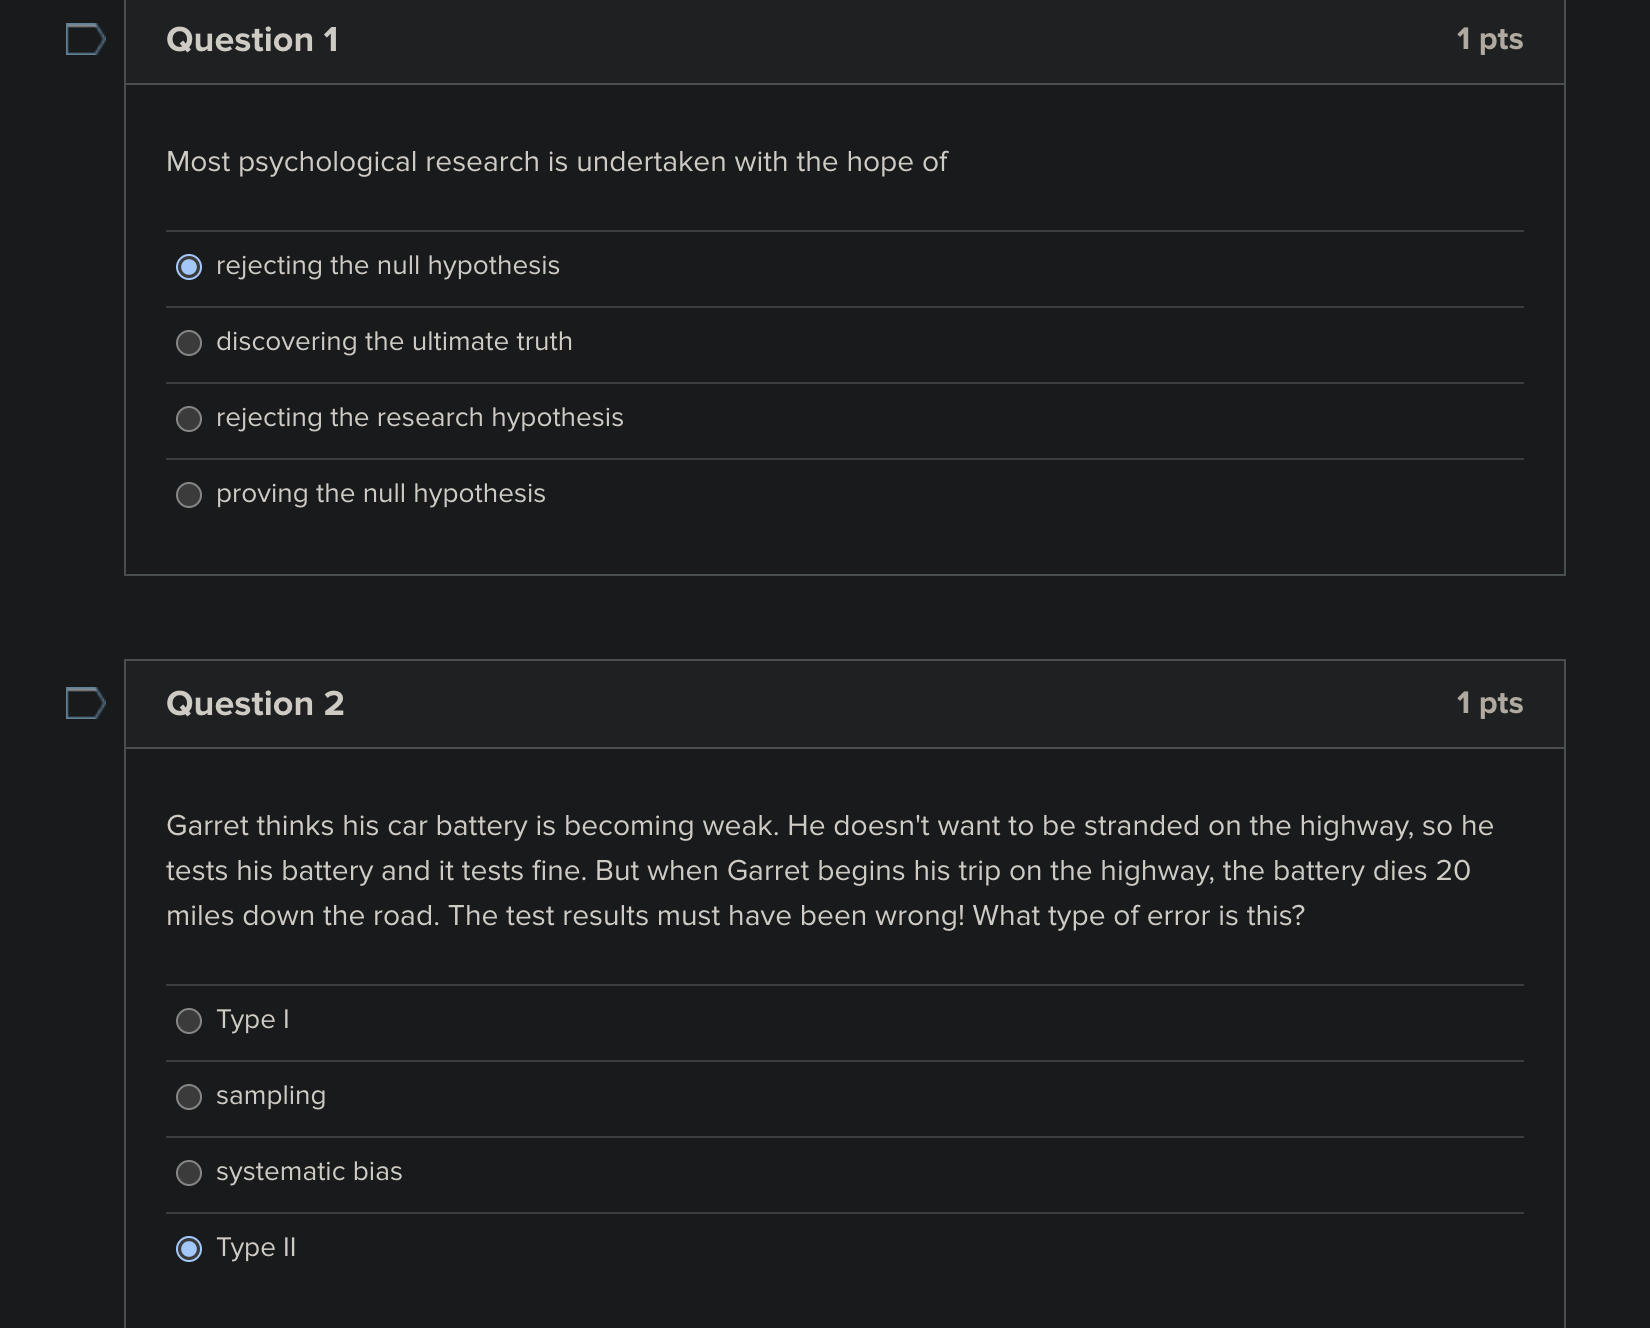Image resolution: width=1650 pixels, height=1328 pixels.
Task: Click the Question 1 prompt text
Action: pos(555,161)
